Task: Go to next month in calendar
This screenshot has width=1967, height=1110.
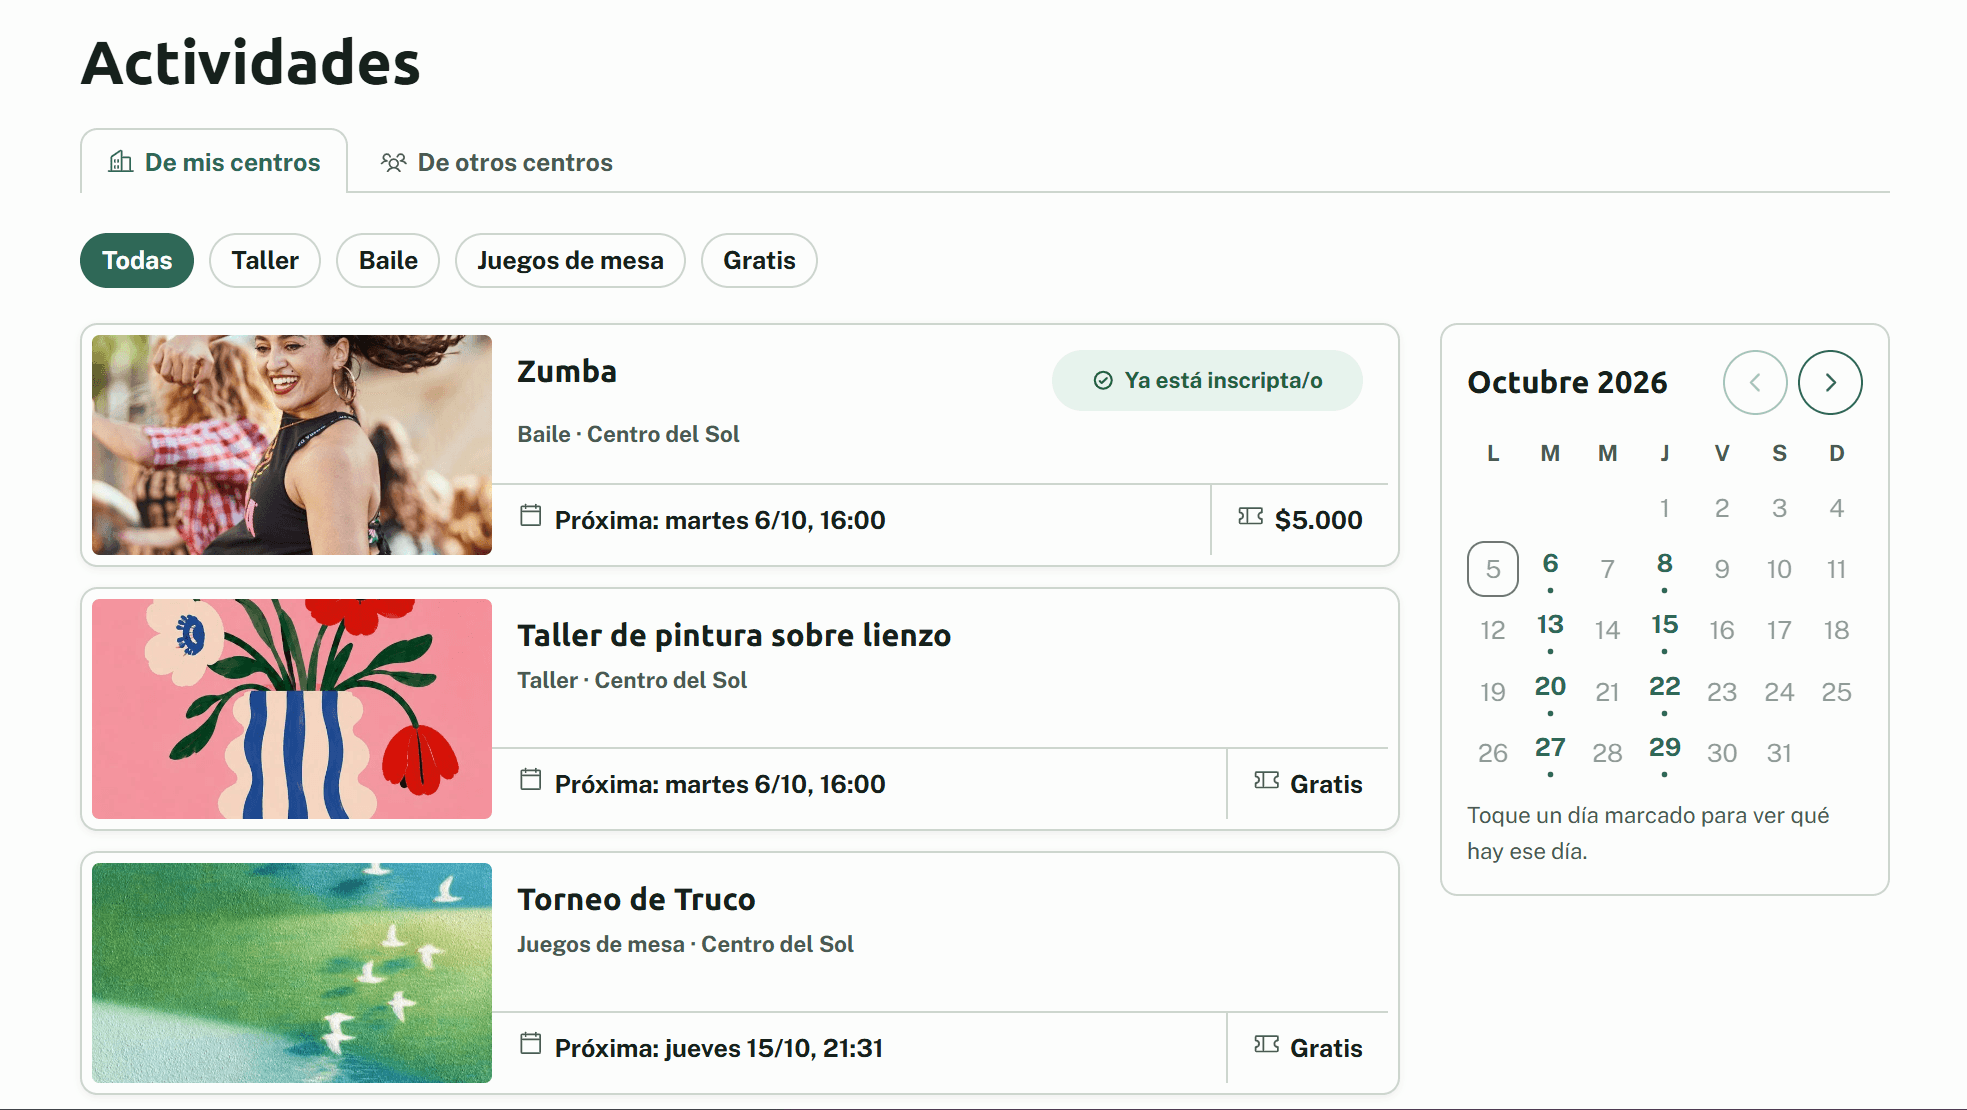Action: pos(1830,382)
